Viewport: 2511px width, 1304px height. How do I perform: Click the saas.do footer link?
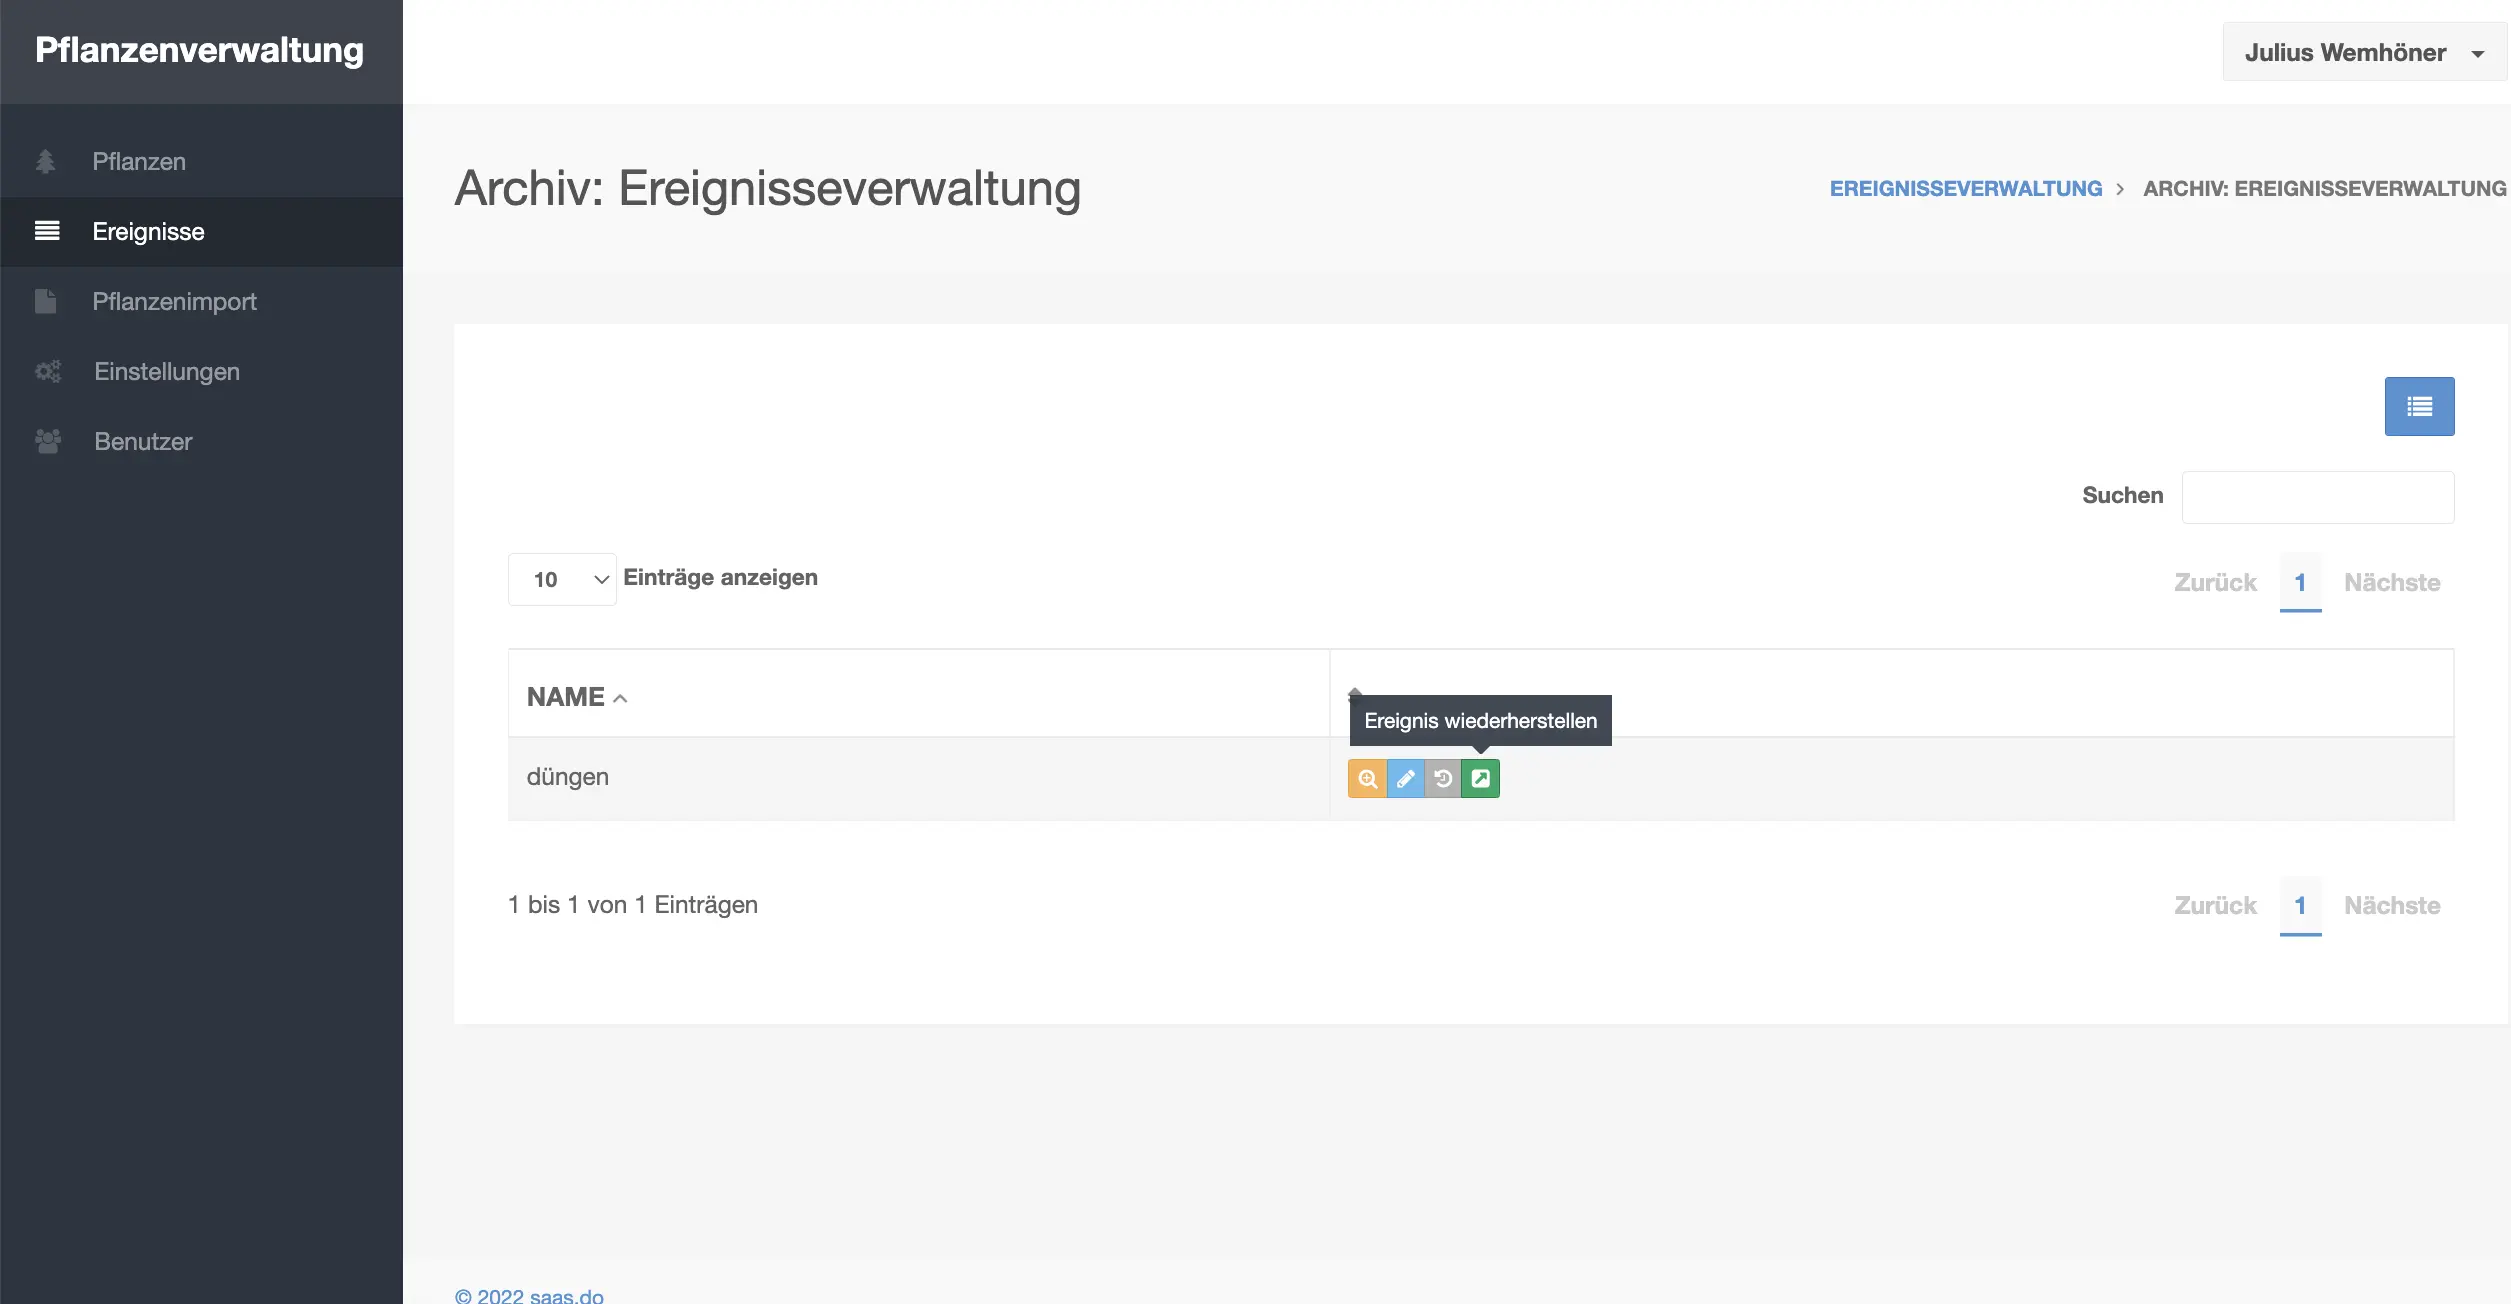pos(566,1295)
